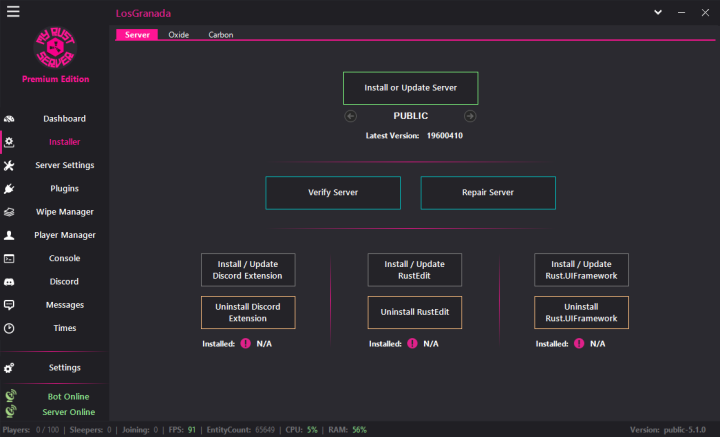Click the Dashboard gauge icon
Image resolution: width=720 pixels, height=437 pixels.
point(9,119)
